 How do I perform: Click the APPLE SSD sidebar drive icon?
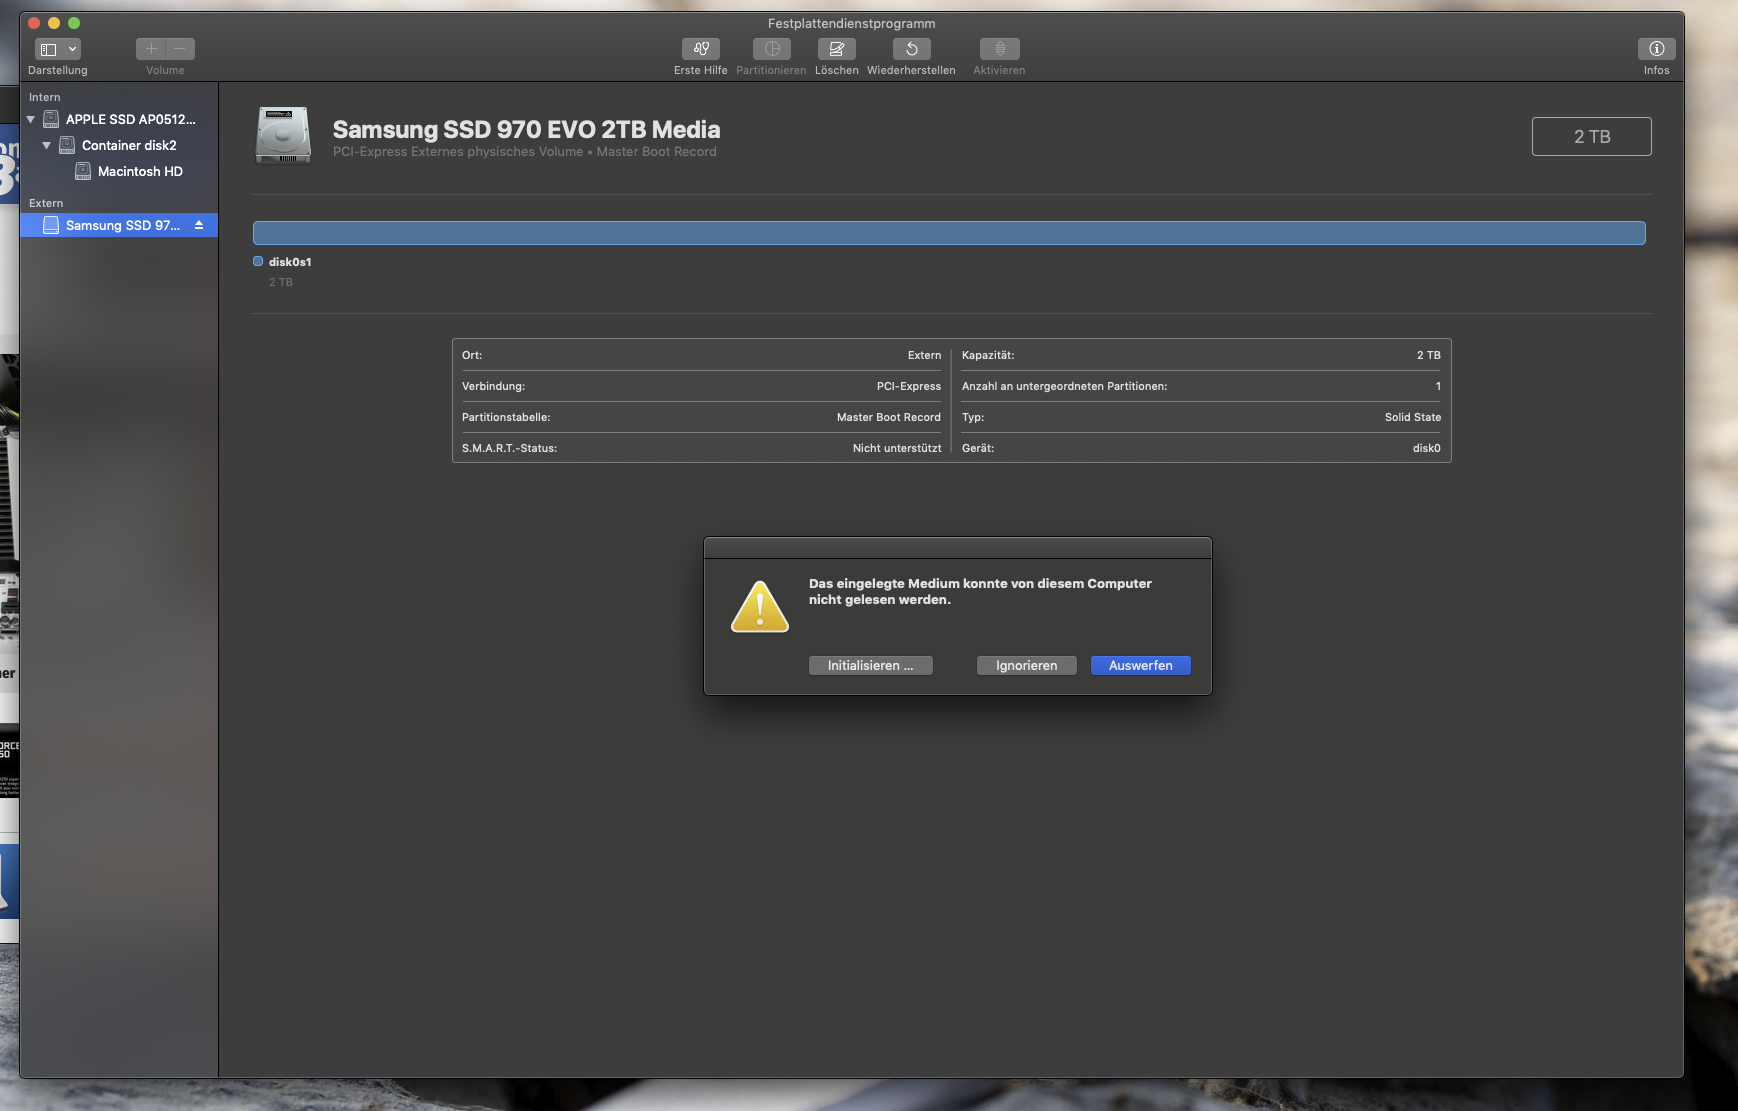[x=51, y=119]
